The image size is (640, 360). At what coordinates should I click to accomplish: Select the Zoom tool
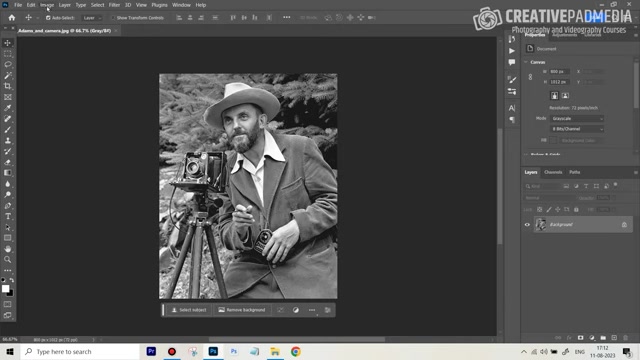(x=8, y=260)
